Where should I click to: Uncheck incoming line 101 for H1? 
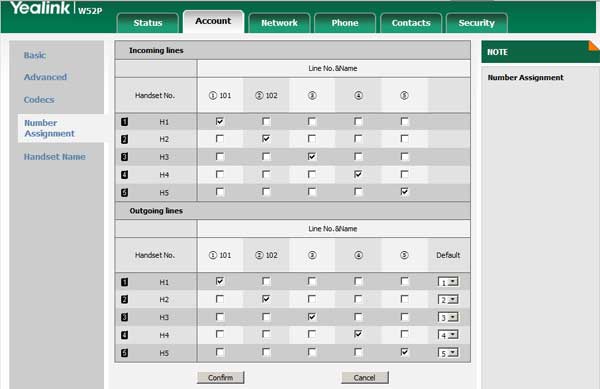(x=220, y=121)
